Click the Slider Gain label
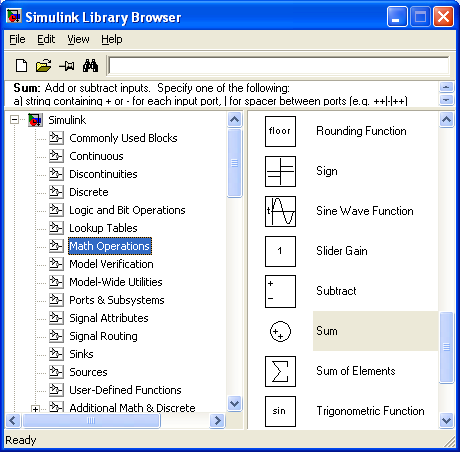The width and height of the screenshot is (460, 452). tap(342, 251)
